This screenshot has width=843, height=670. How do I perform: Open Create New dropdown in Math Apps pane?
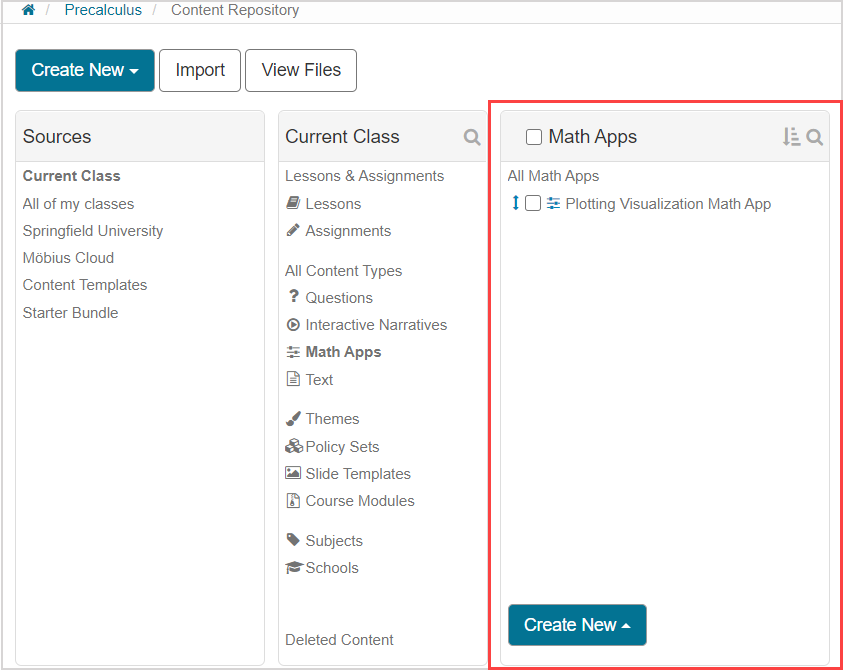click(577, 625)
